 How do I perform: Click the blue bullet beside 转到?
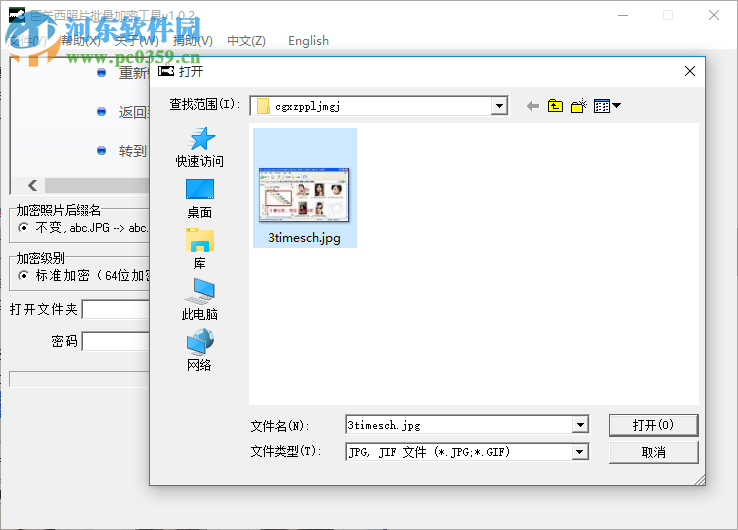101,151
